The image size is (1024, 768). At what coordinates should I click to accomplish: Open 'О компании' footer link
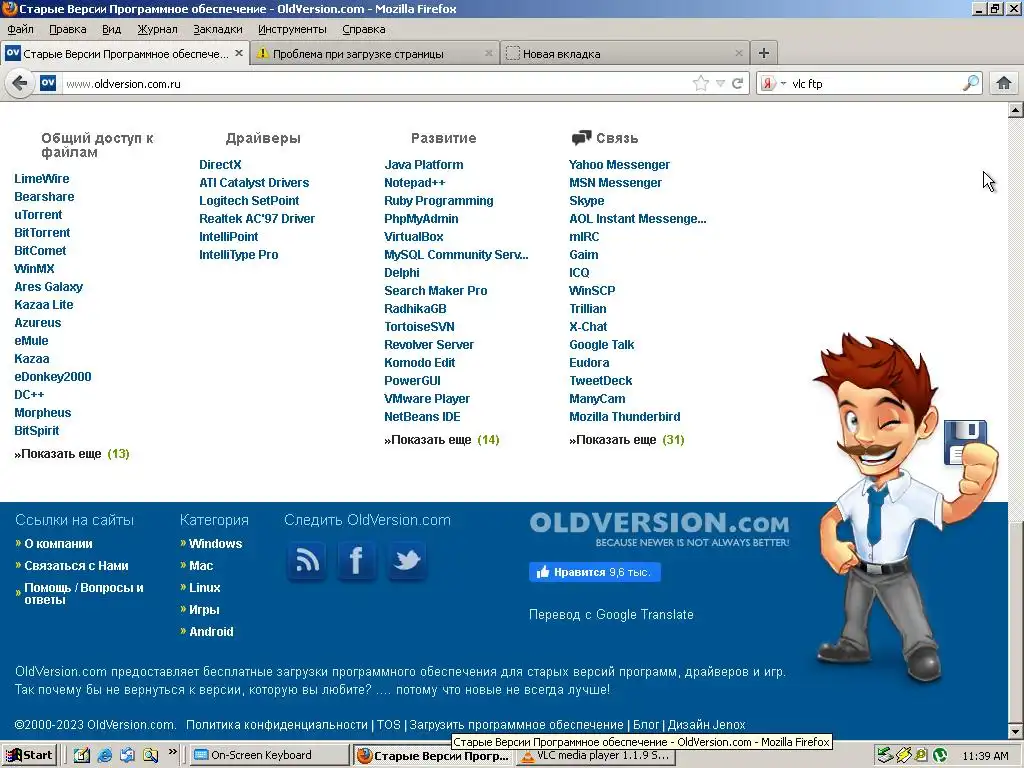click(x=58, y=543)
